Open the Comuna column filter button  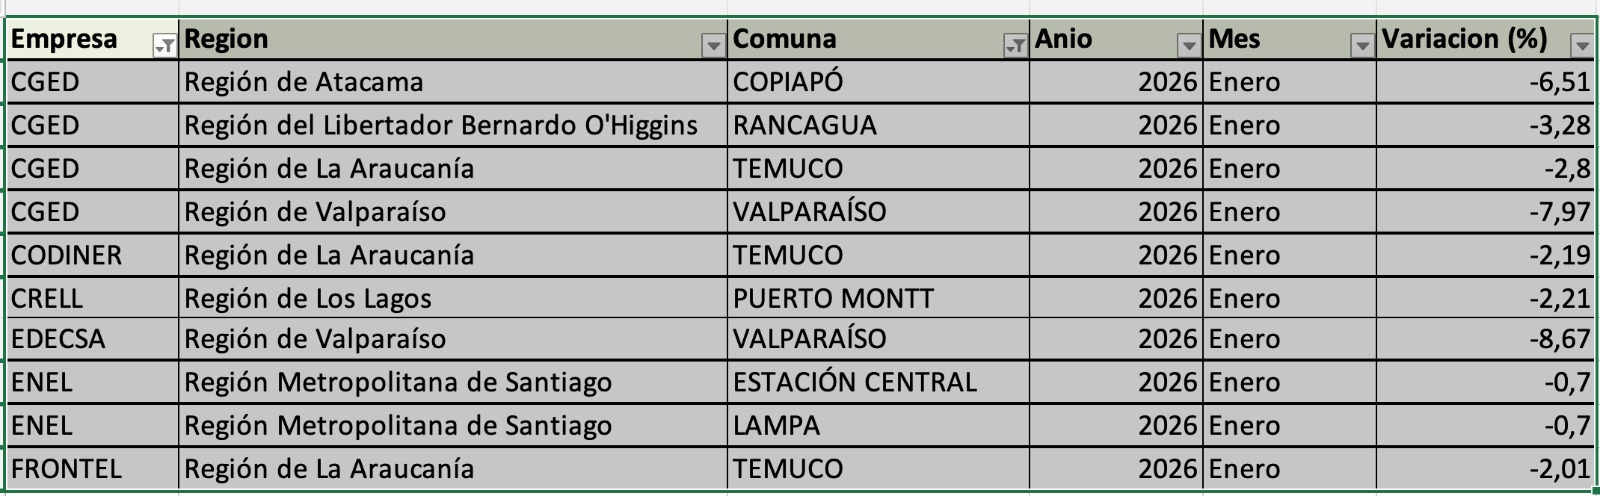pos(1015,45)
